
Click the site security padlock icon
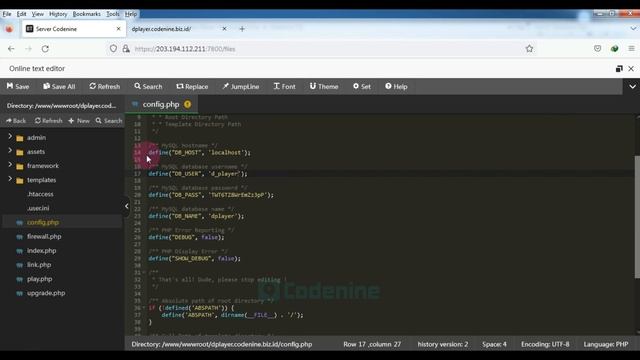[x=126, y=49]
